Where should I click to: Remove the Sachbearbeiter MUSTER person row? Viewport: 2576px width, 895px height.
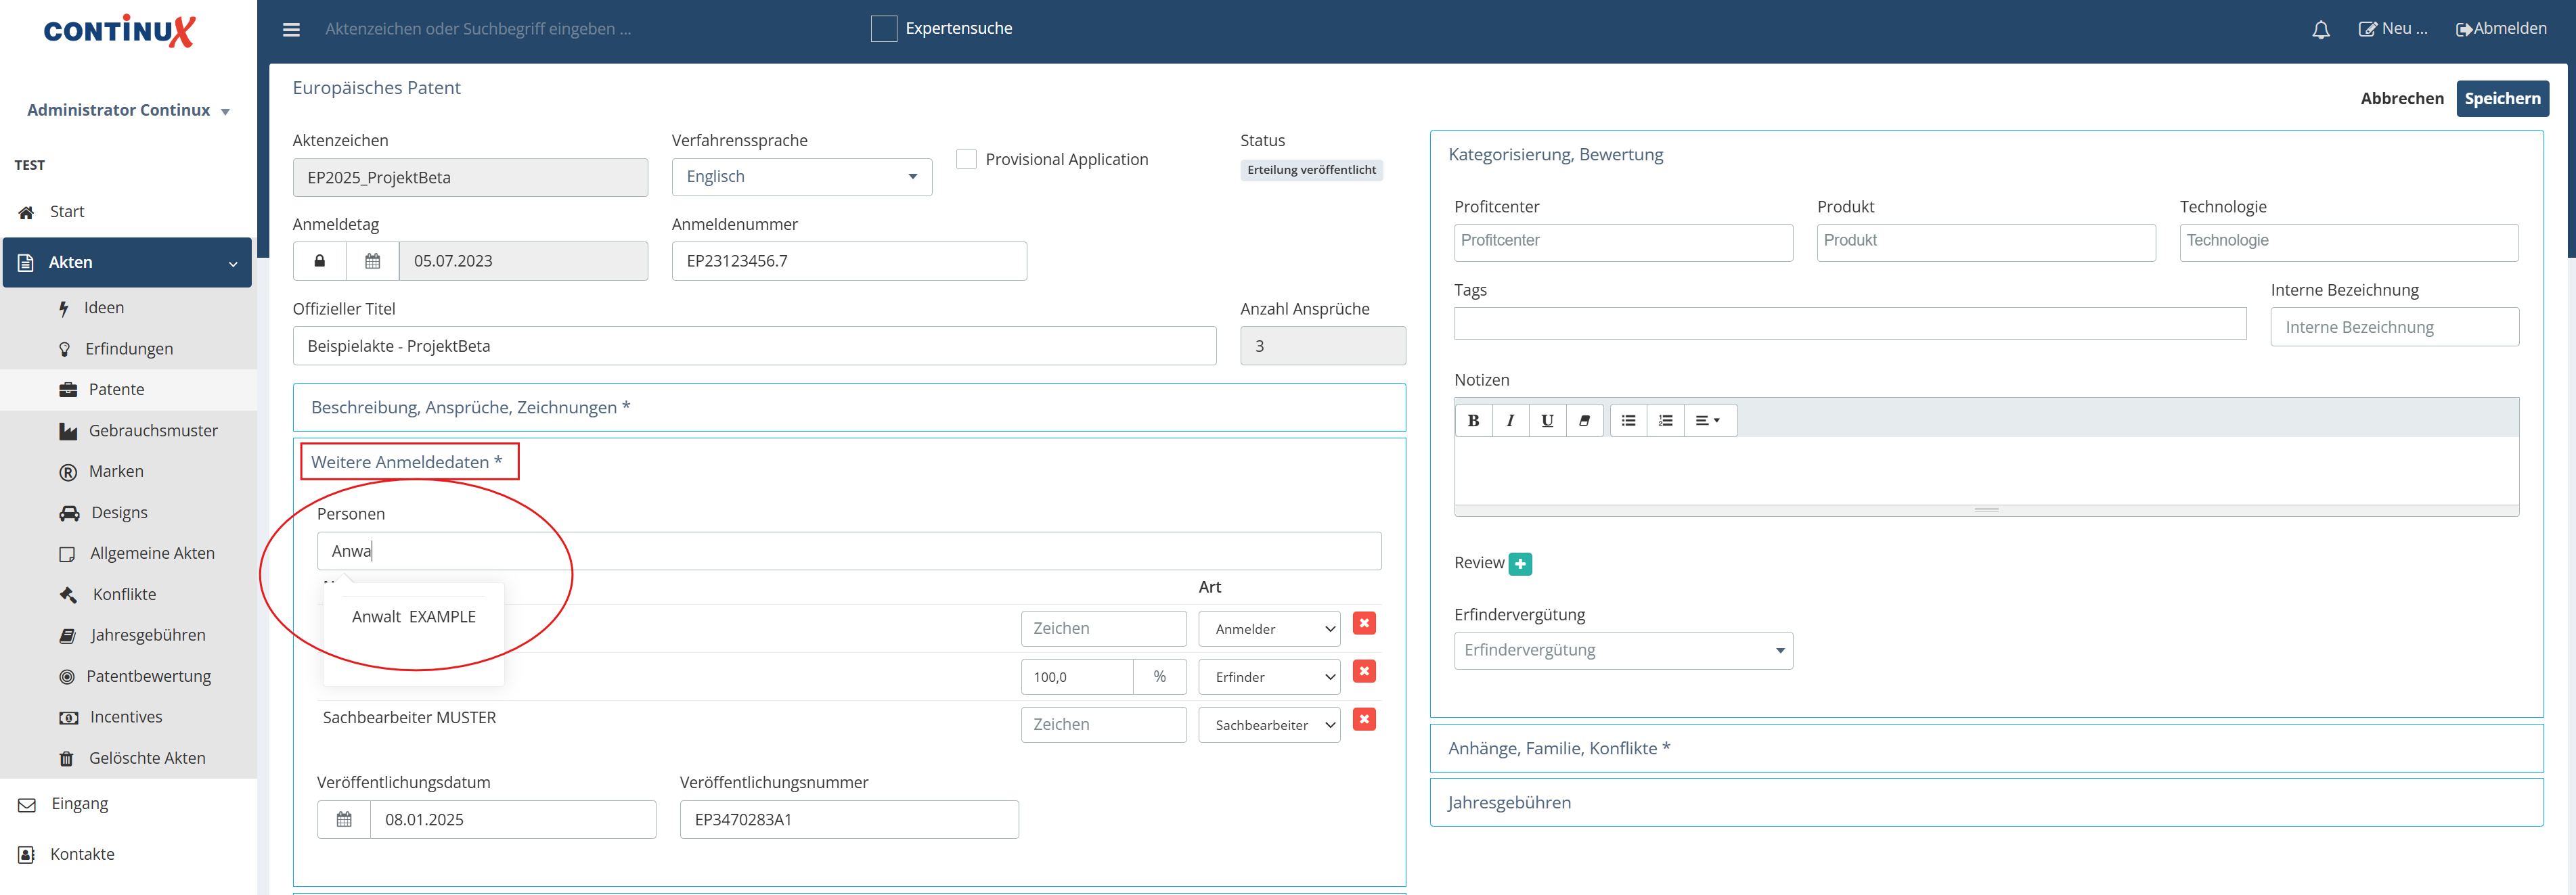pos(1364,719)
